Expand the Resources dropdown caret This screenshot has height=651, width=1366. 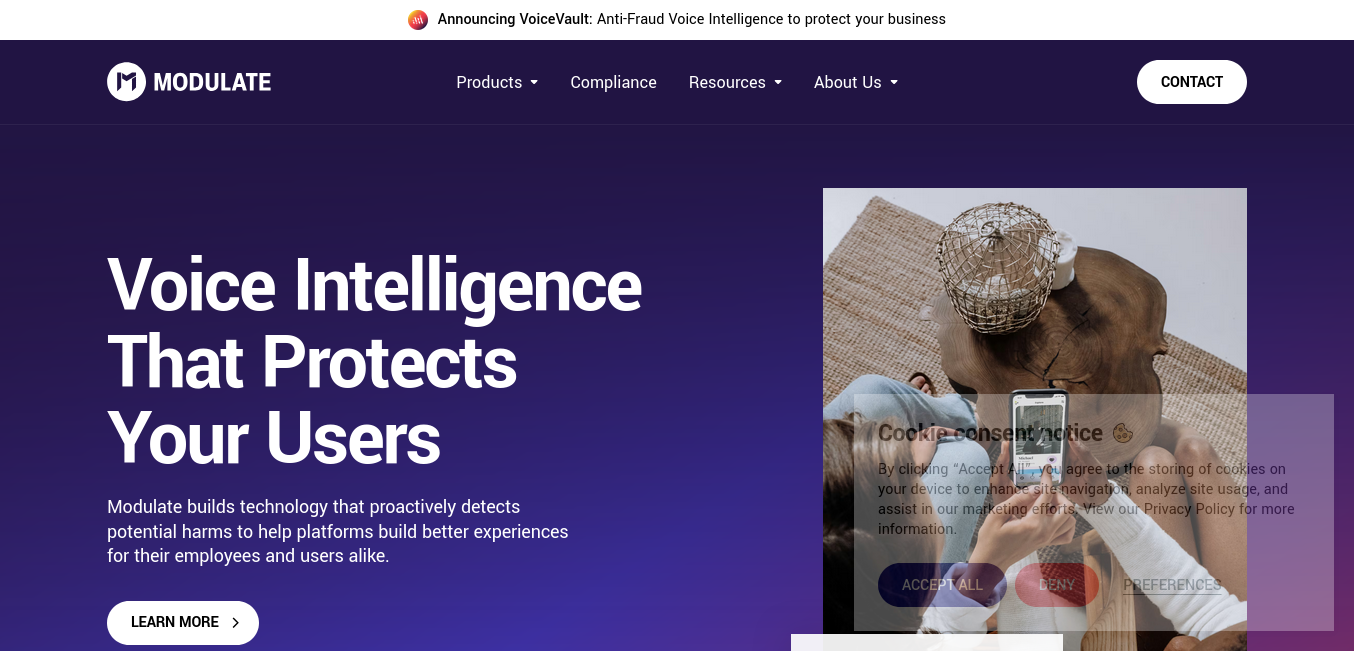[778, 82]
